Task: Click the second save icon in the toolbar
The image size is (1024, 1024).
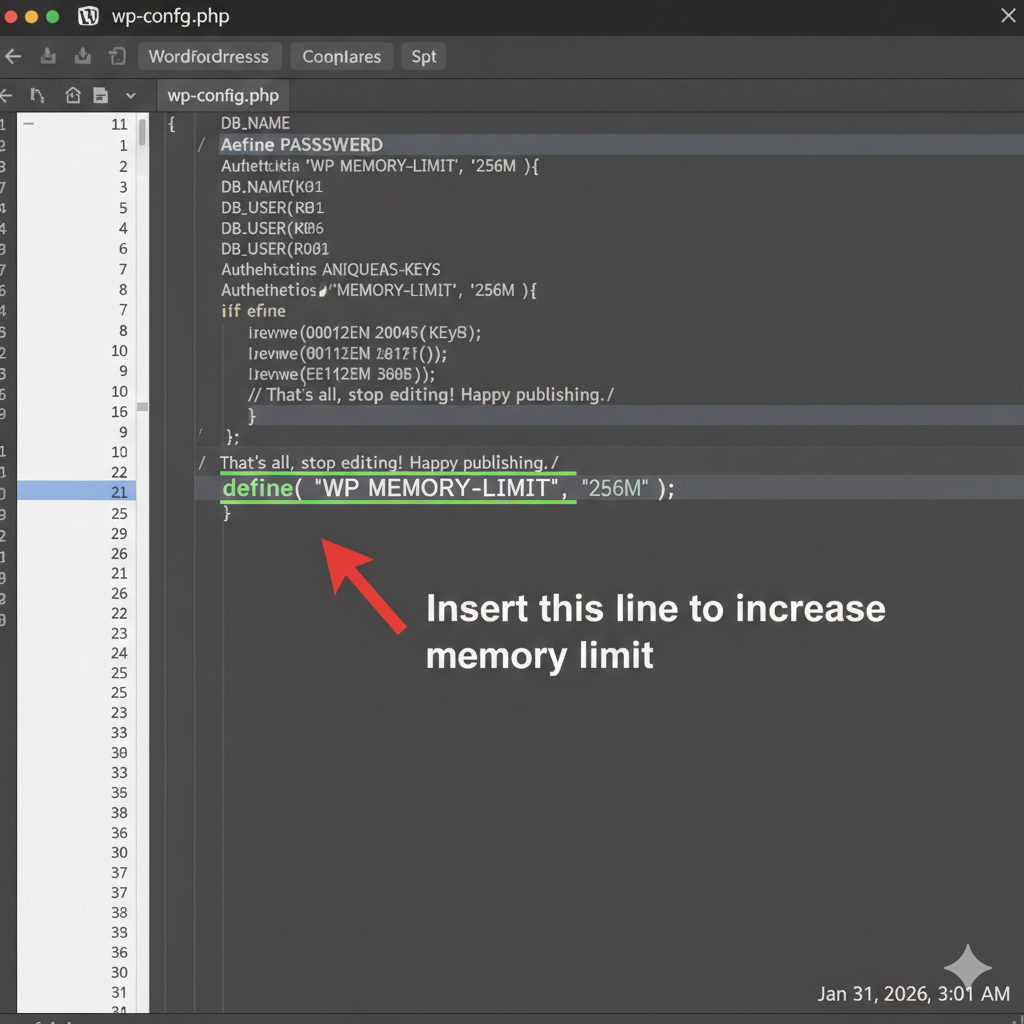Action: pyautogui.click(x=83, y=56)
